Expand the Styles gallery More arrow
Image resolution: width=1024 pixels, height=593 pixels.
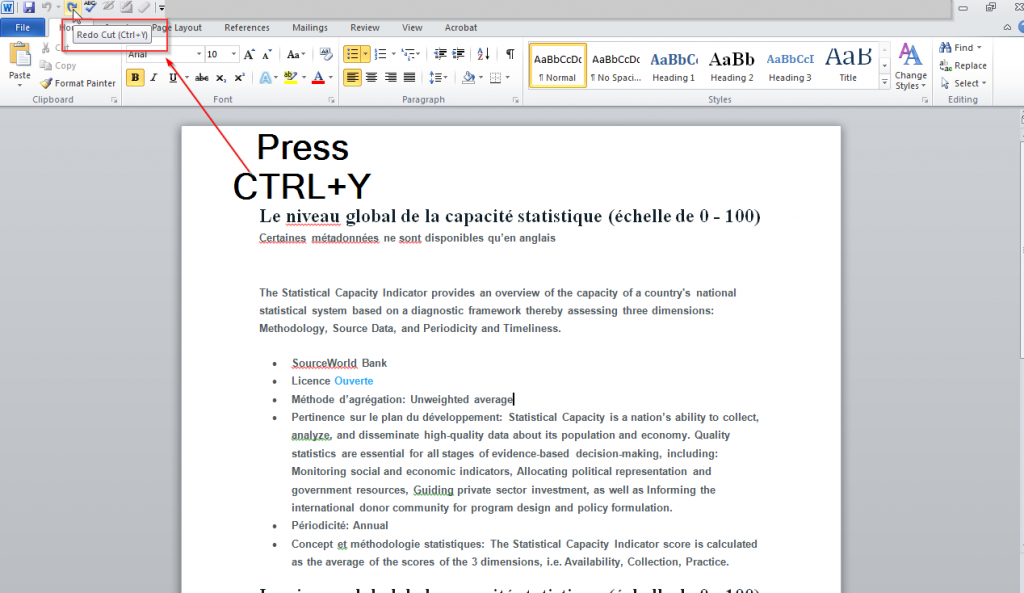[x=885, y=82]
